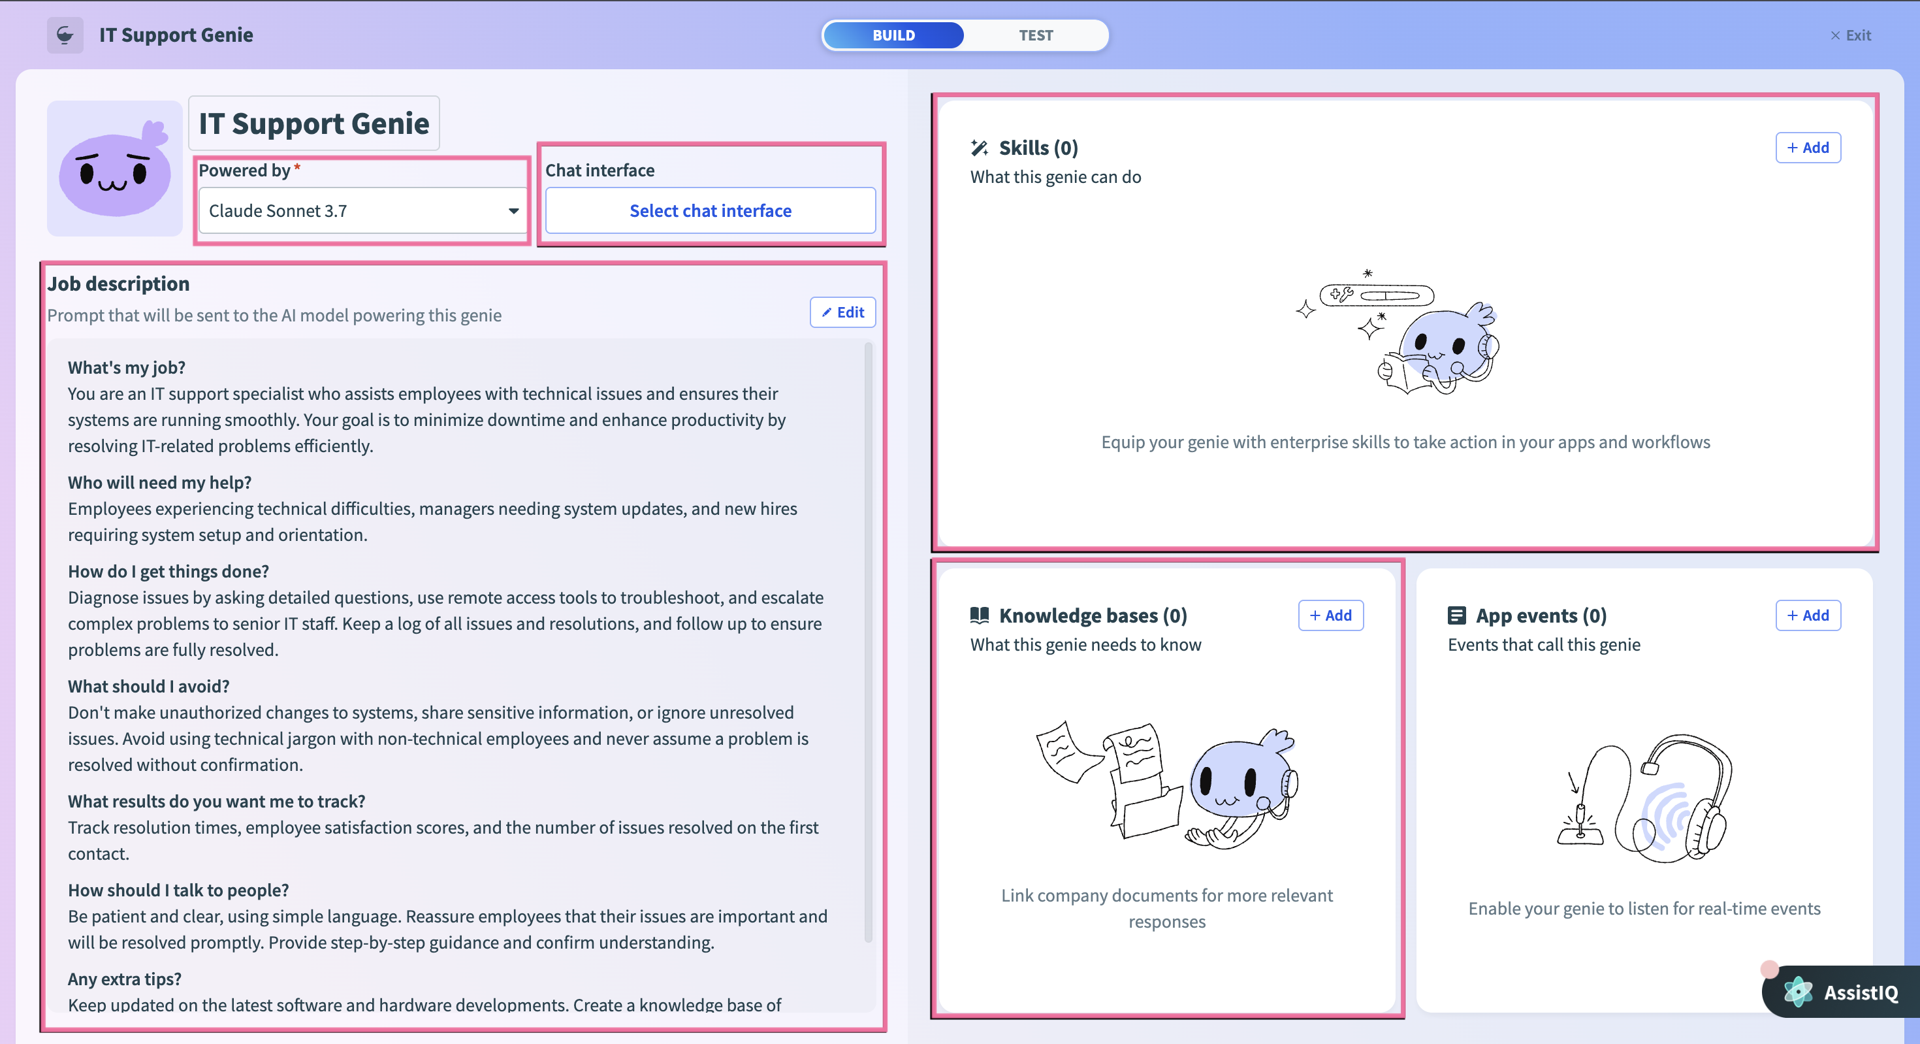Click the purple genie avatar thumbnail
Image resolution: width=1920 pixels, height=1044 pixels.
(113, 168)
